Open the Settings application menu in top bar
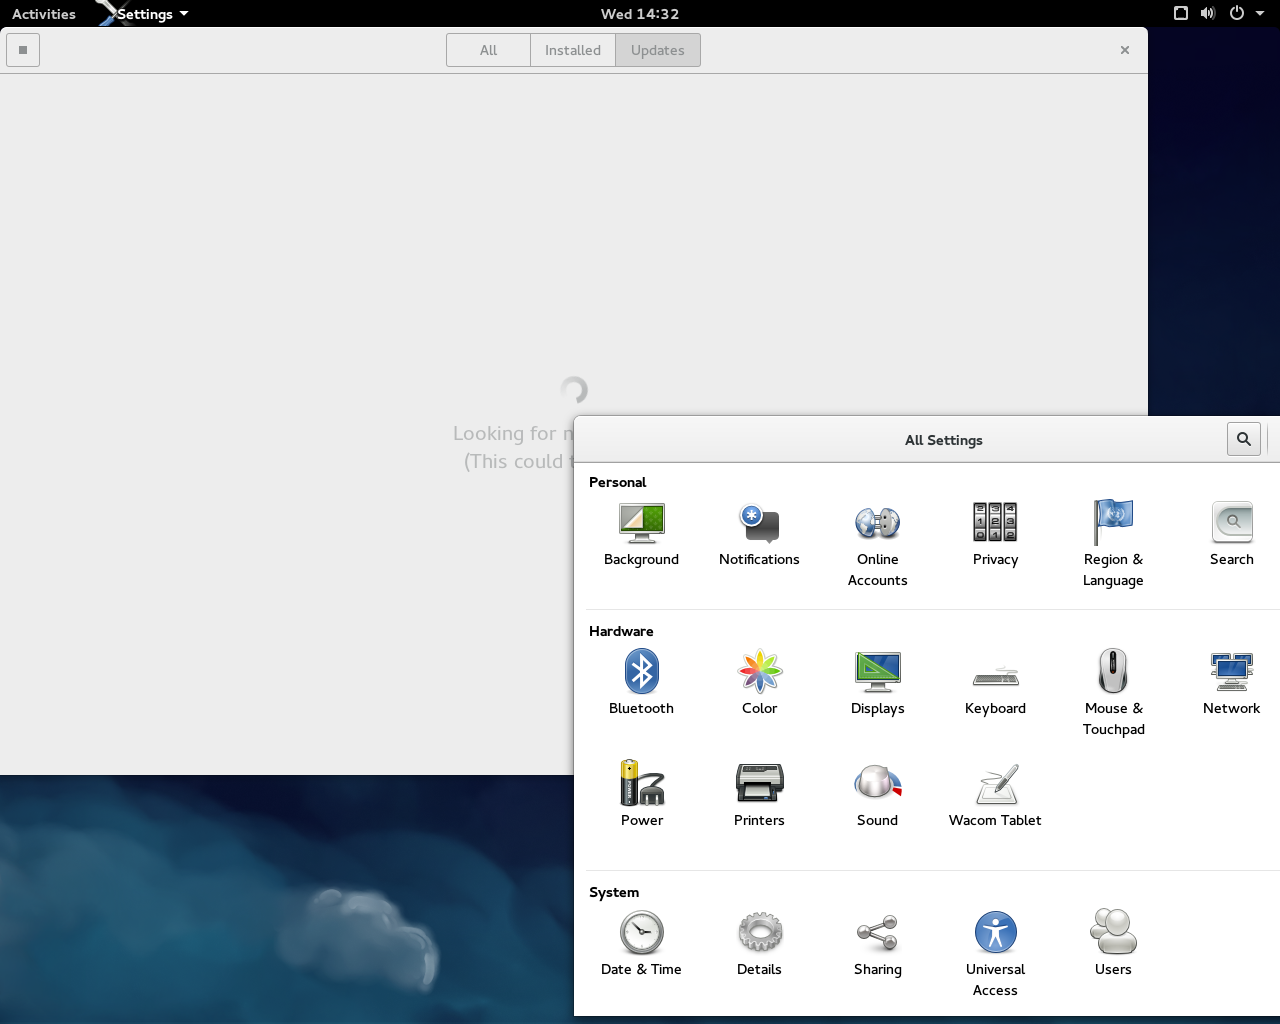Screen dimensions: 1280x1024 pyautogui.click(x=143, y=14)
